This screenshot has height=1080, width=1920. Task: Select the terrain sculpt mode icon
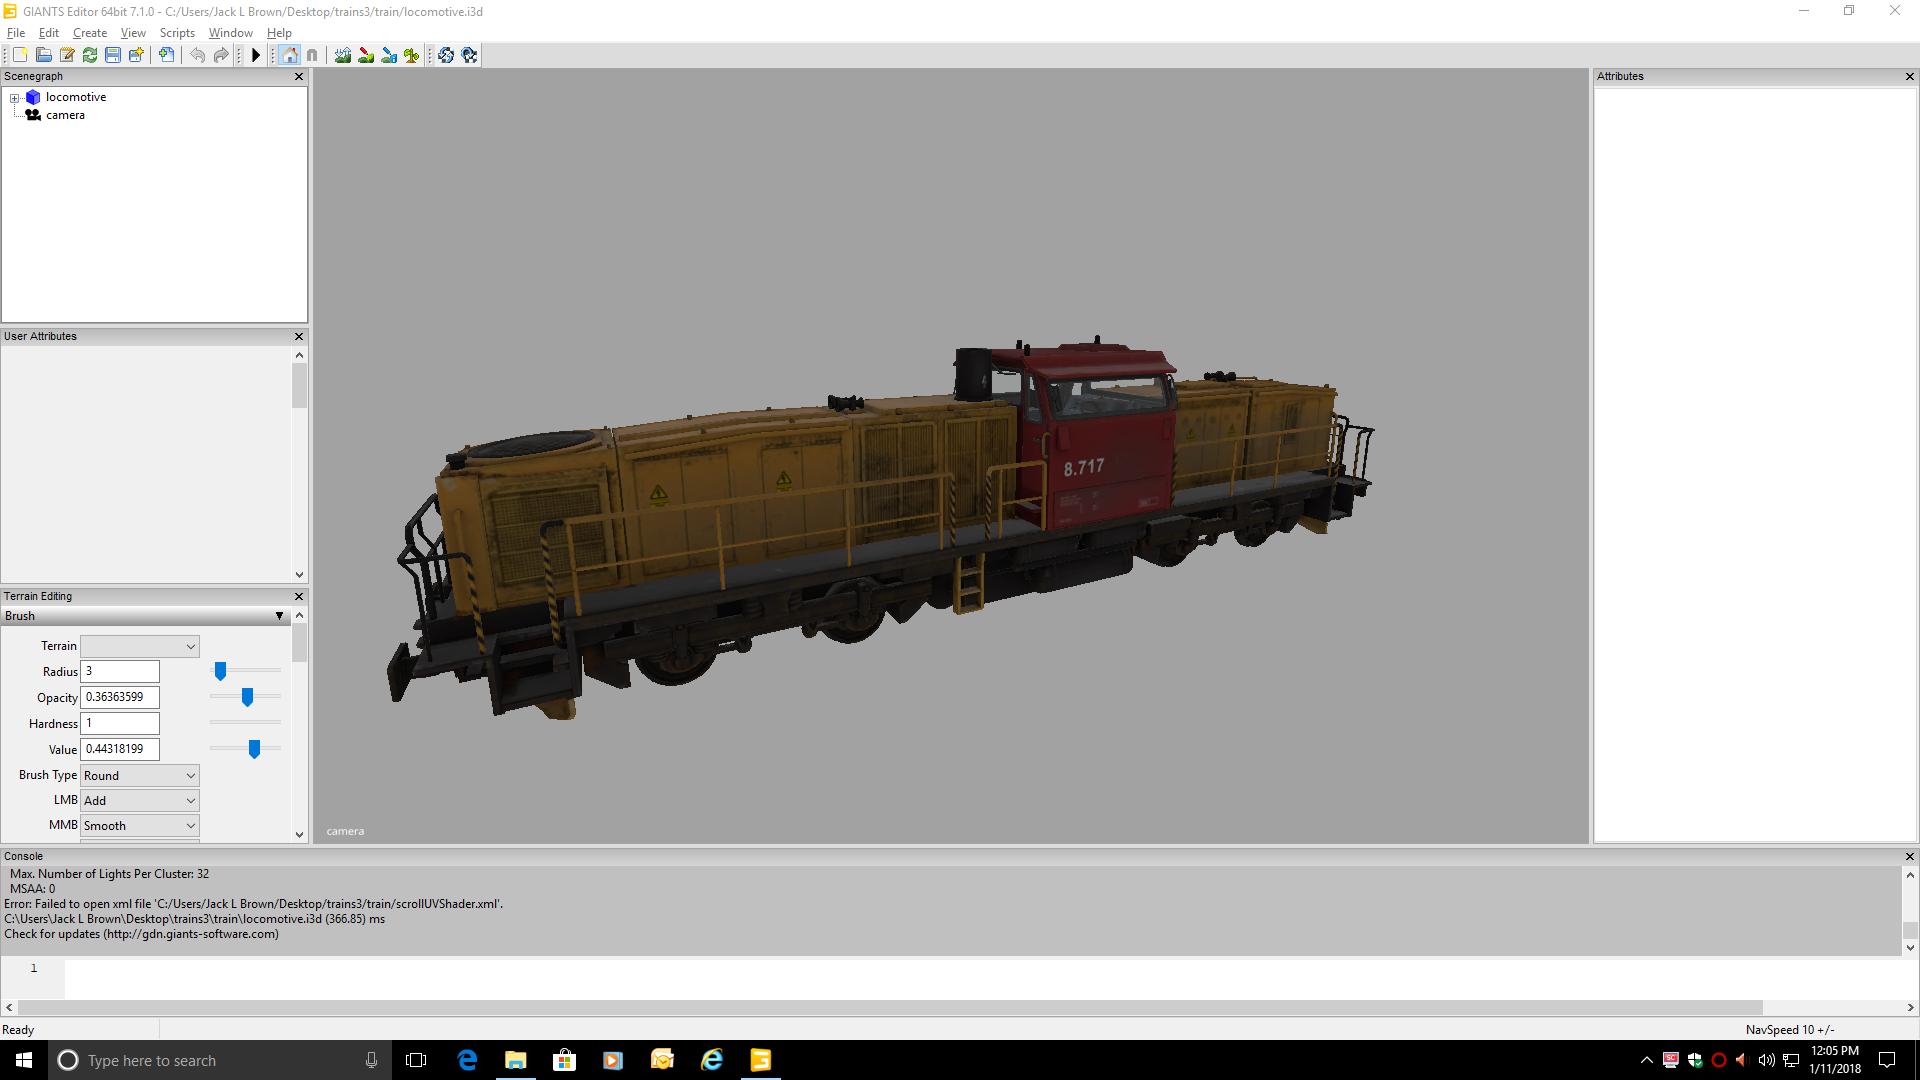click(343, 55)
